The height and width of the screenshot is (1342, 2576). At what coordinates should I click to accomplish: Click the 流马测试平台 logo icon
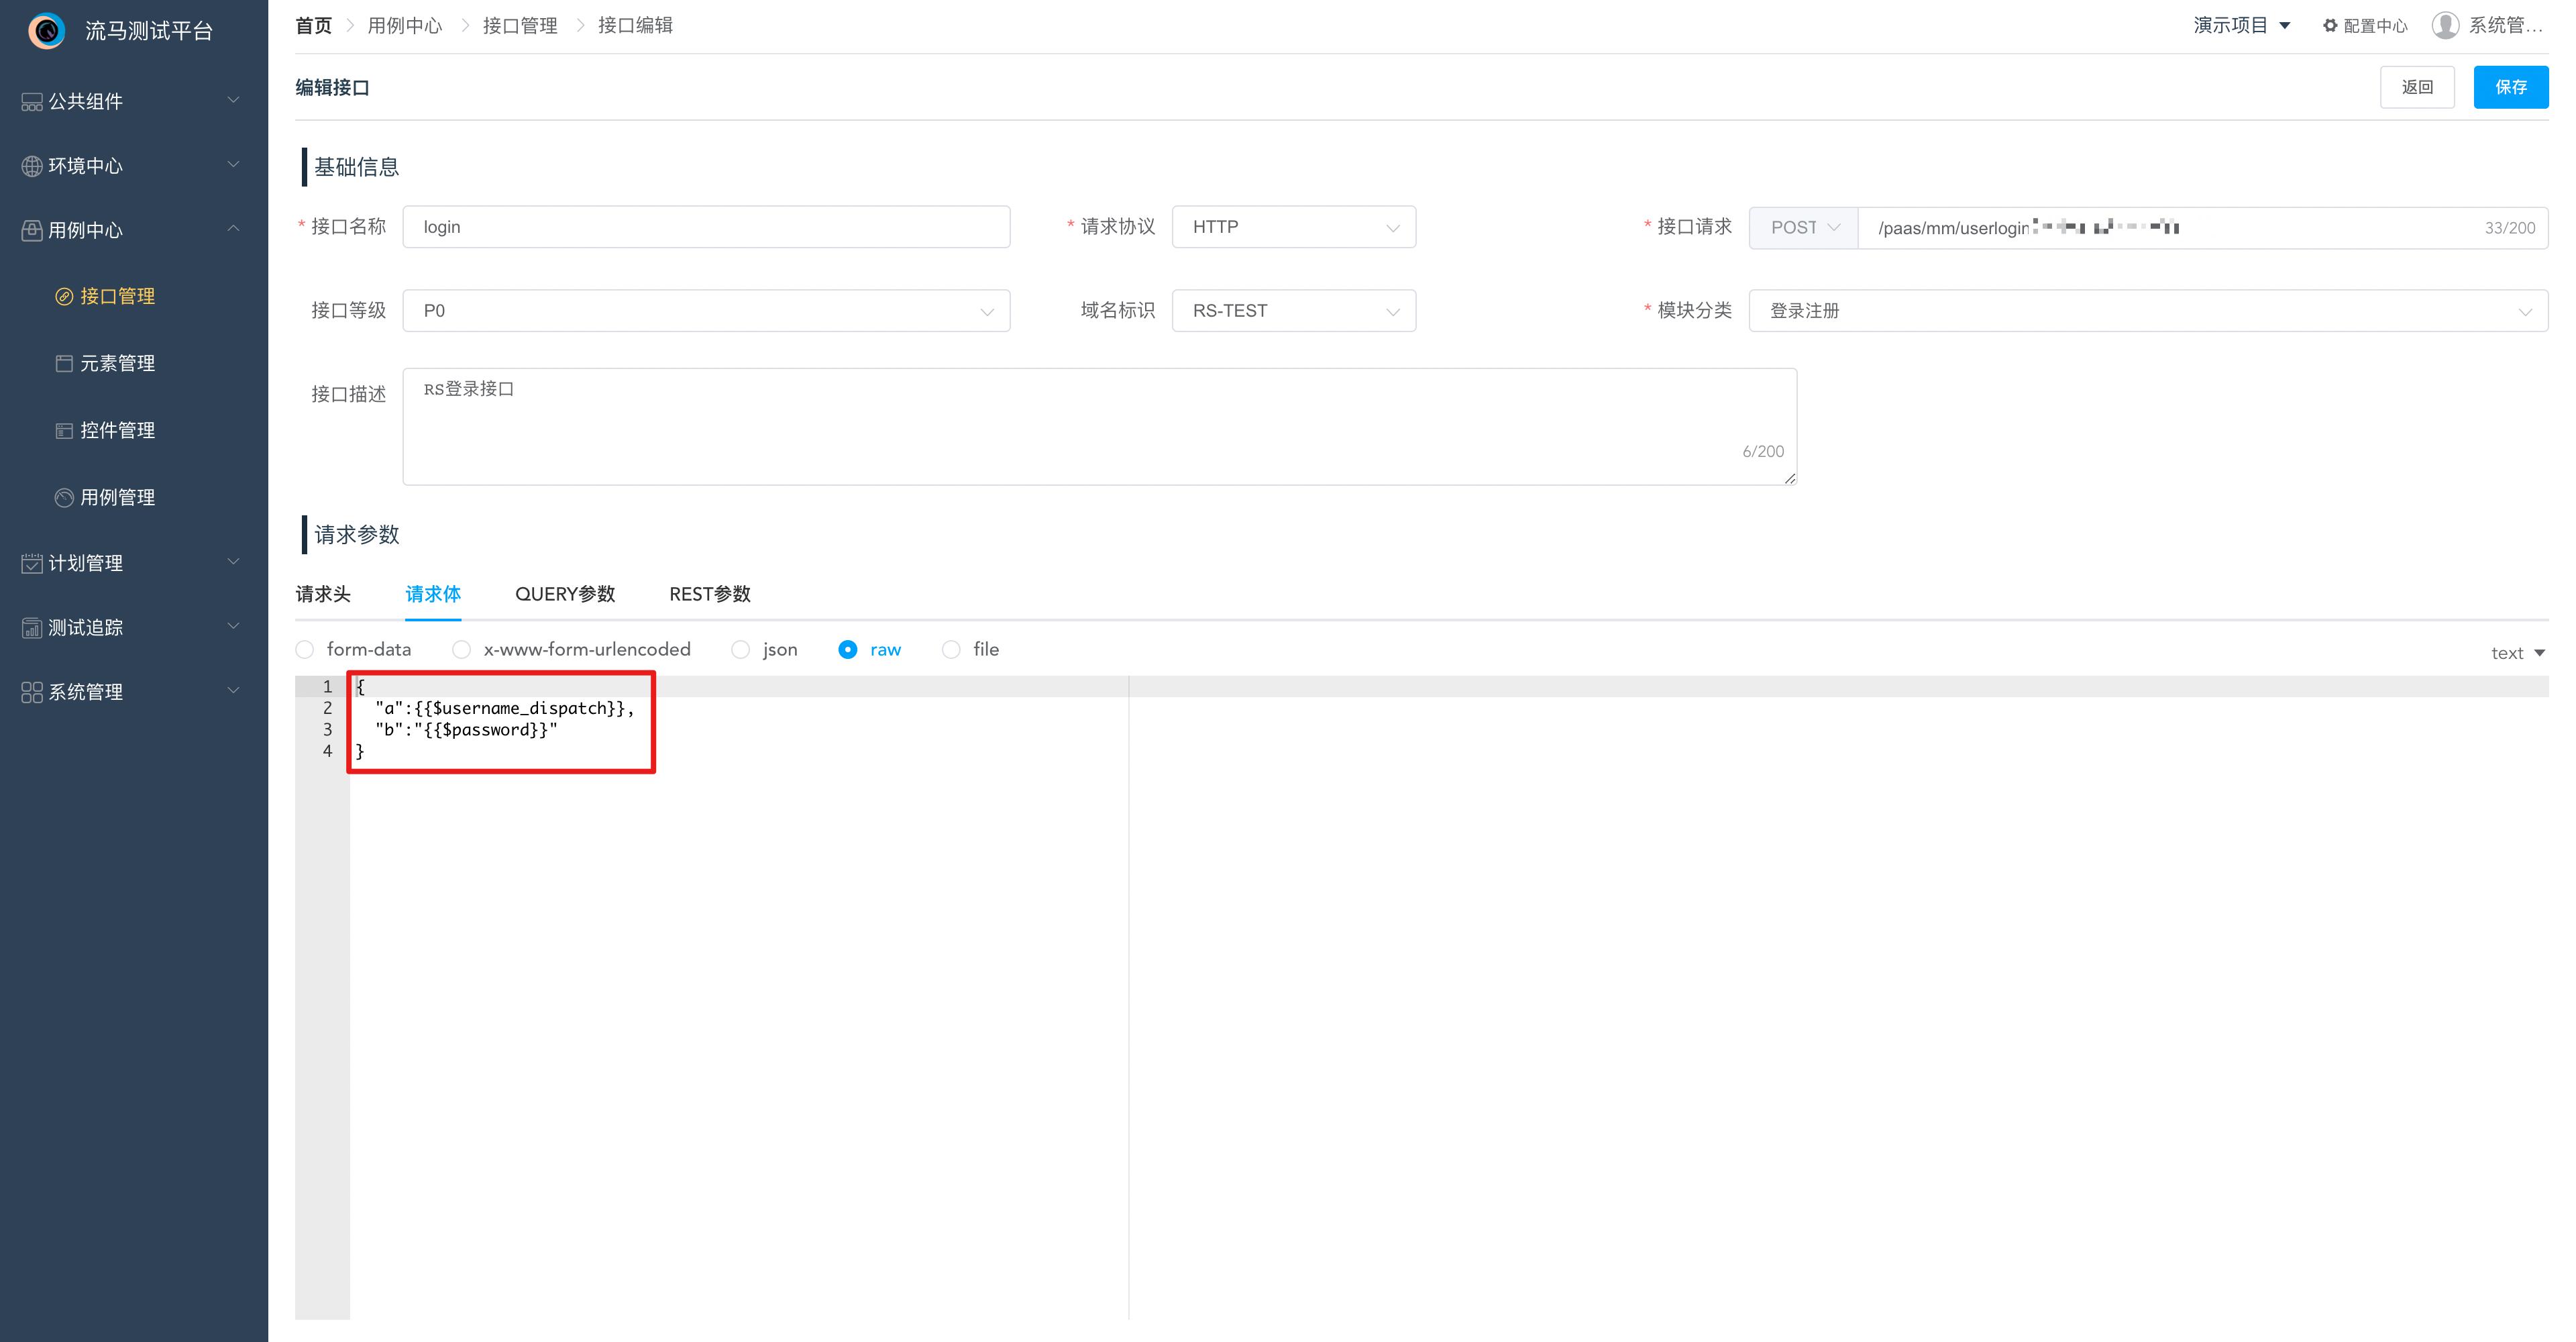(x=46, y=30)
